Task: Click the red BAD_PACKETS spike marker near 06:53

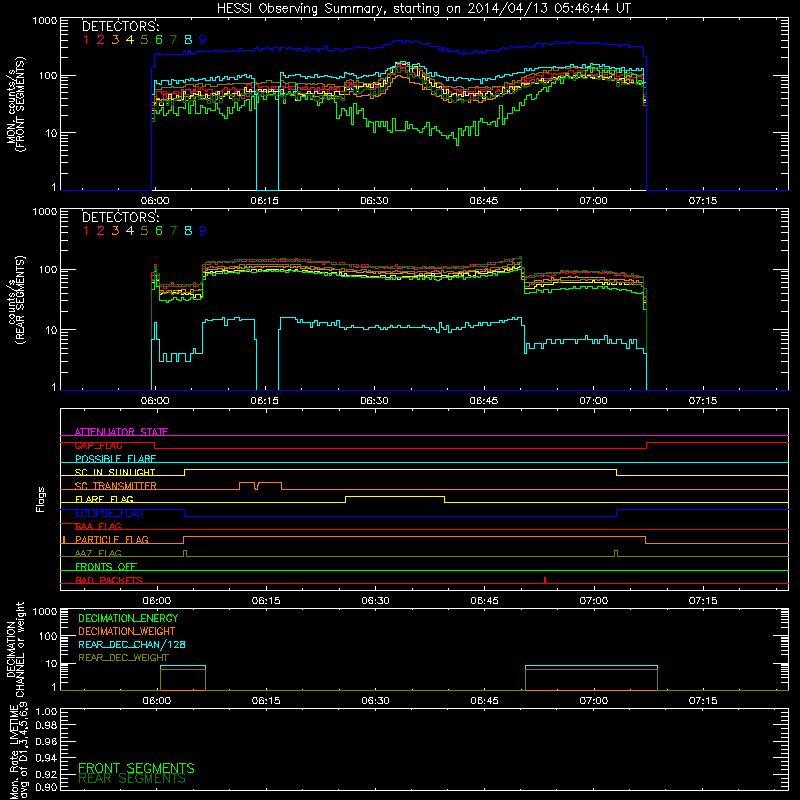Action: tap(545, 580)
